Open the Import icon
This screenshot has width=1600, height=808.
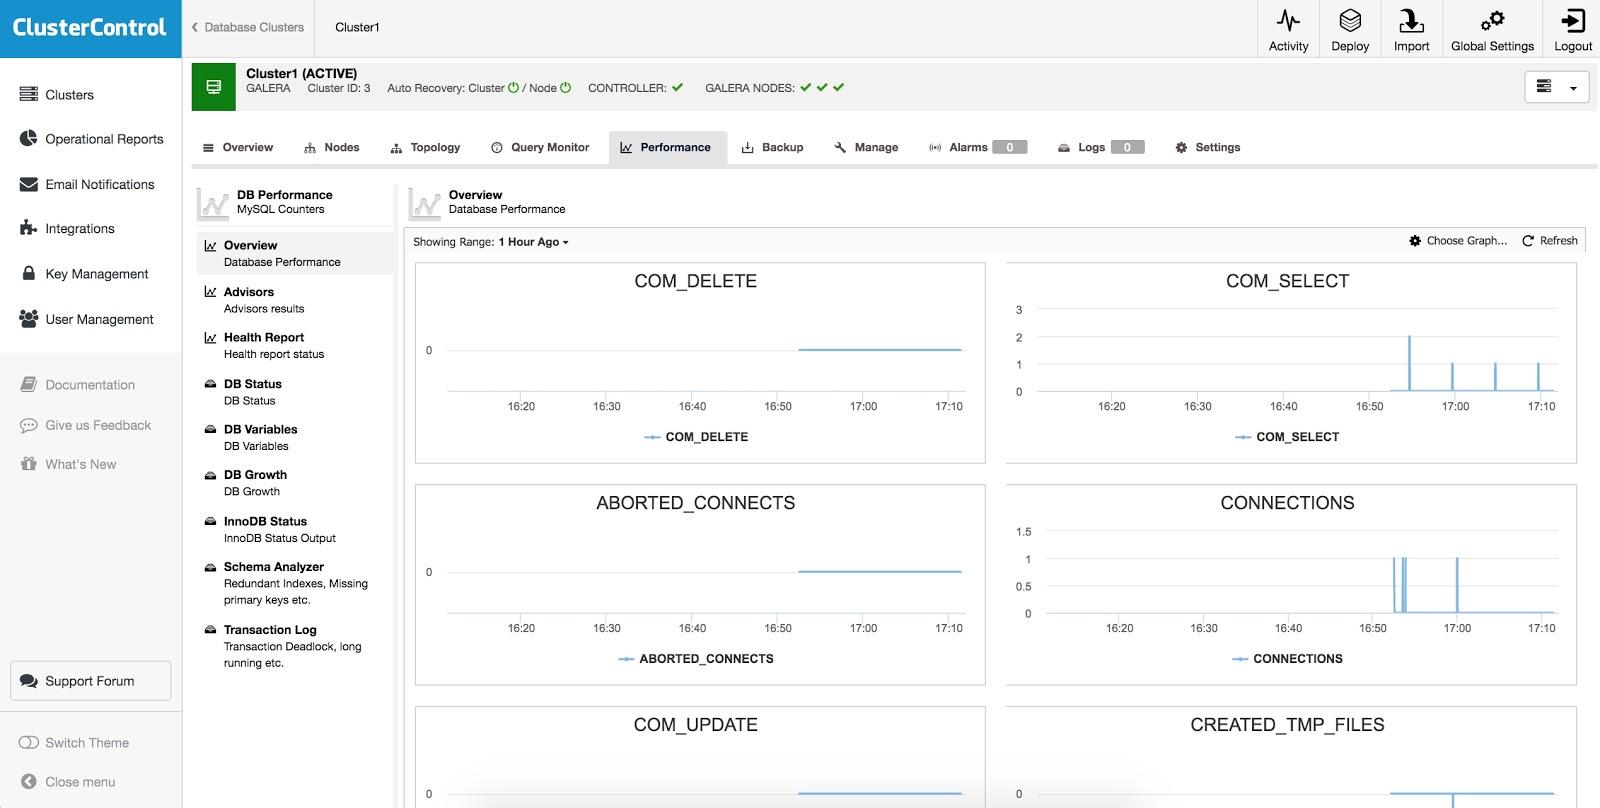pyautogui.click(x=1411, y=20)
